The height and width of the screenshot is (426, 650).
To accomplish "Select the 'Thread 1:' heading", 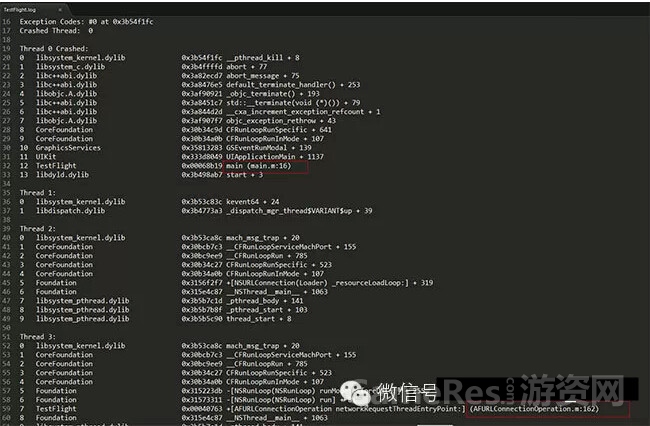I will click(38, 193).
